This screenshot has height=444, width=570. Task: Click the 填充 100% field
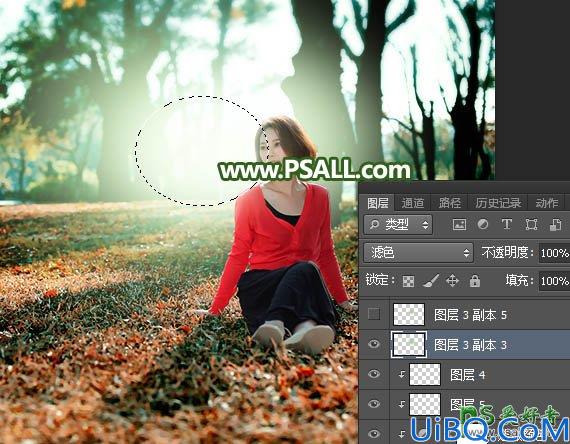(554, 281)
